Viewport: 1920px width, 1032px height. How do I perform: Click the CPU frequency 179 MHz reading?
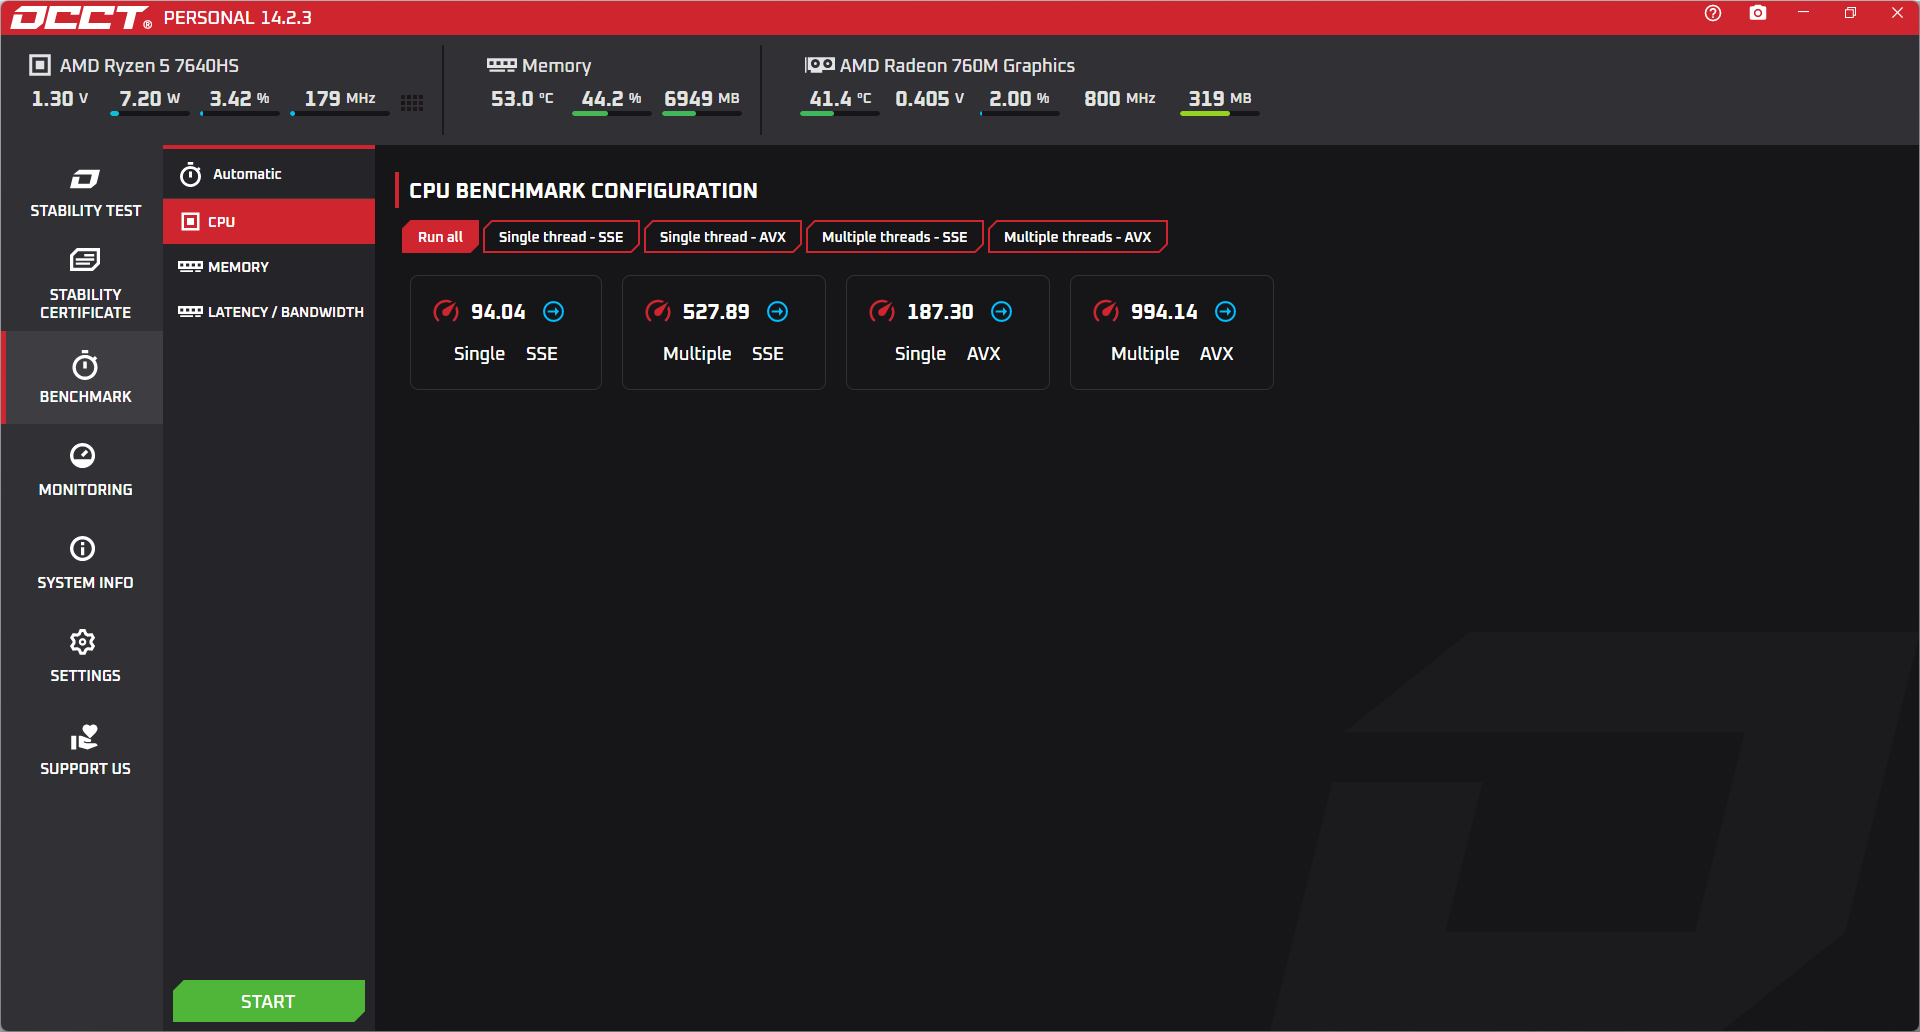click(x=340, y=99)
